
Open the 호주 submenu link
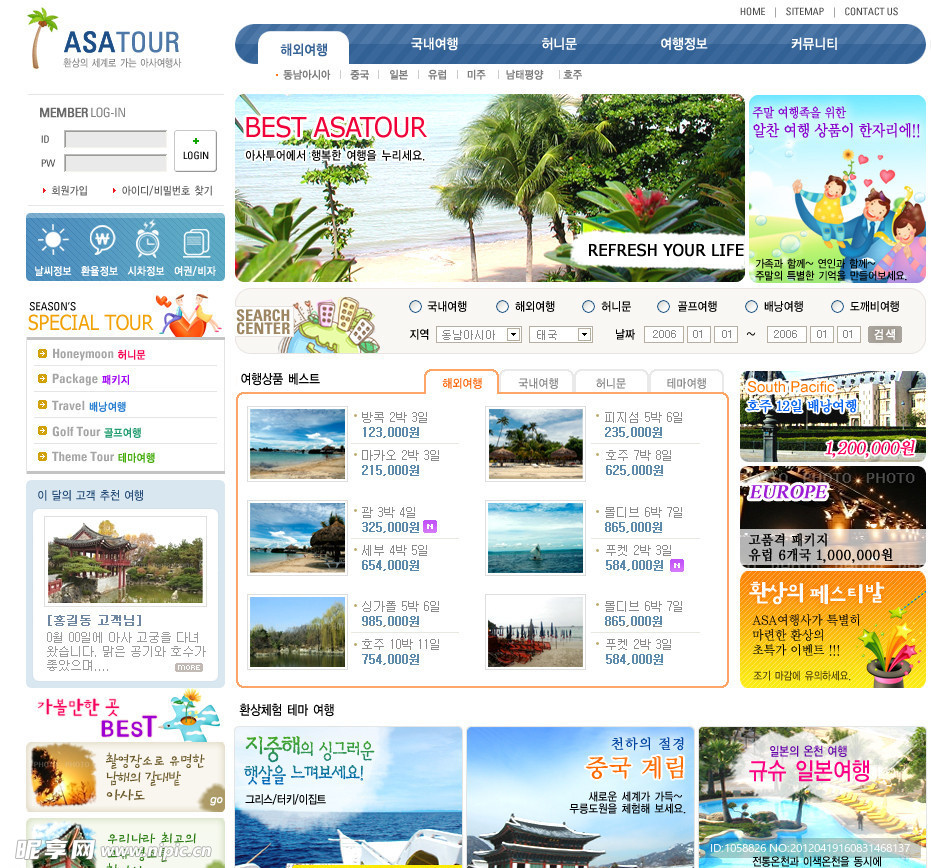pyautogui.click(x=572, y=74)
